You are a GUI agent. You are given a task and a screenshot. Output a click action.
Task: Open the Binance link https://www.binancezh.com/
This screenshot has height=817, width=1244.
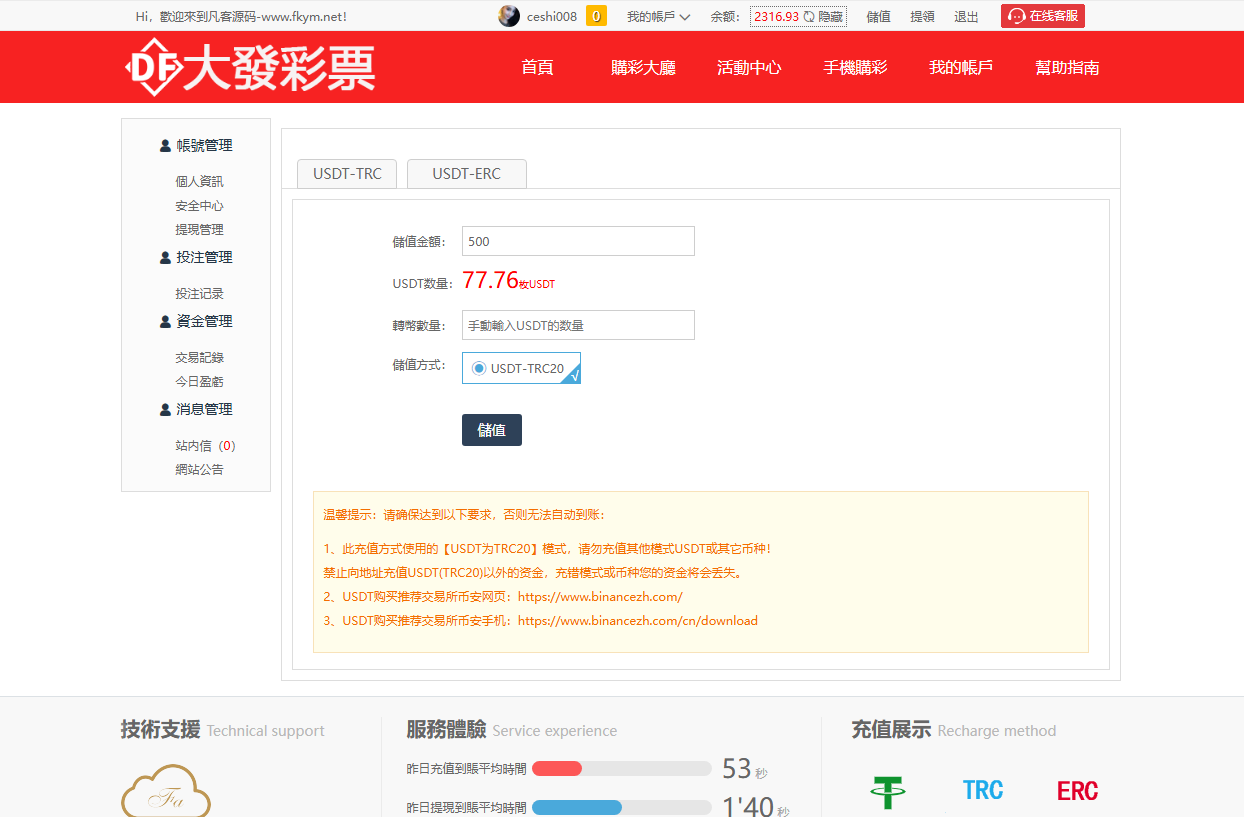pyautogui.click(x=598, y=597)
